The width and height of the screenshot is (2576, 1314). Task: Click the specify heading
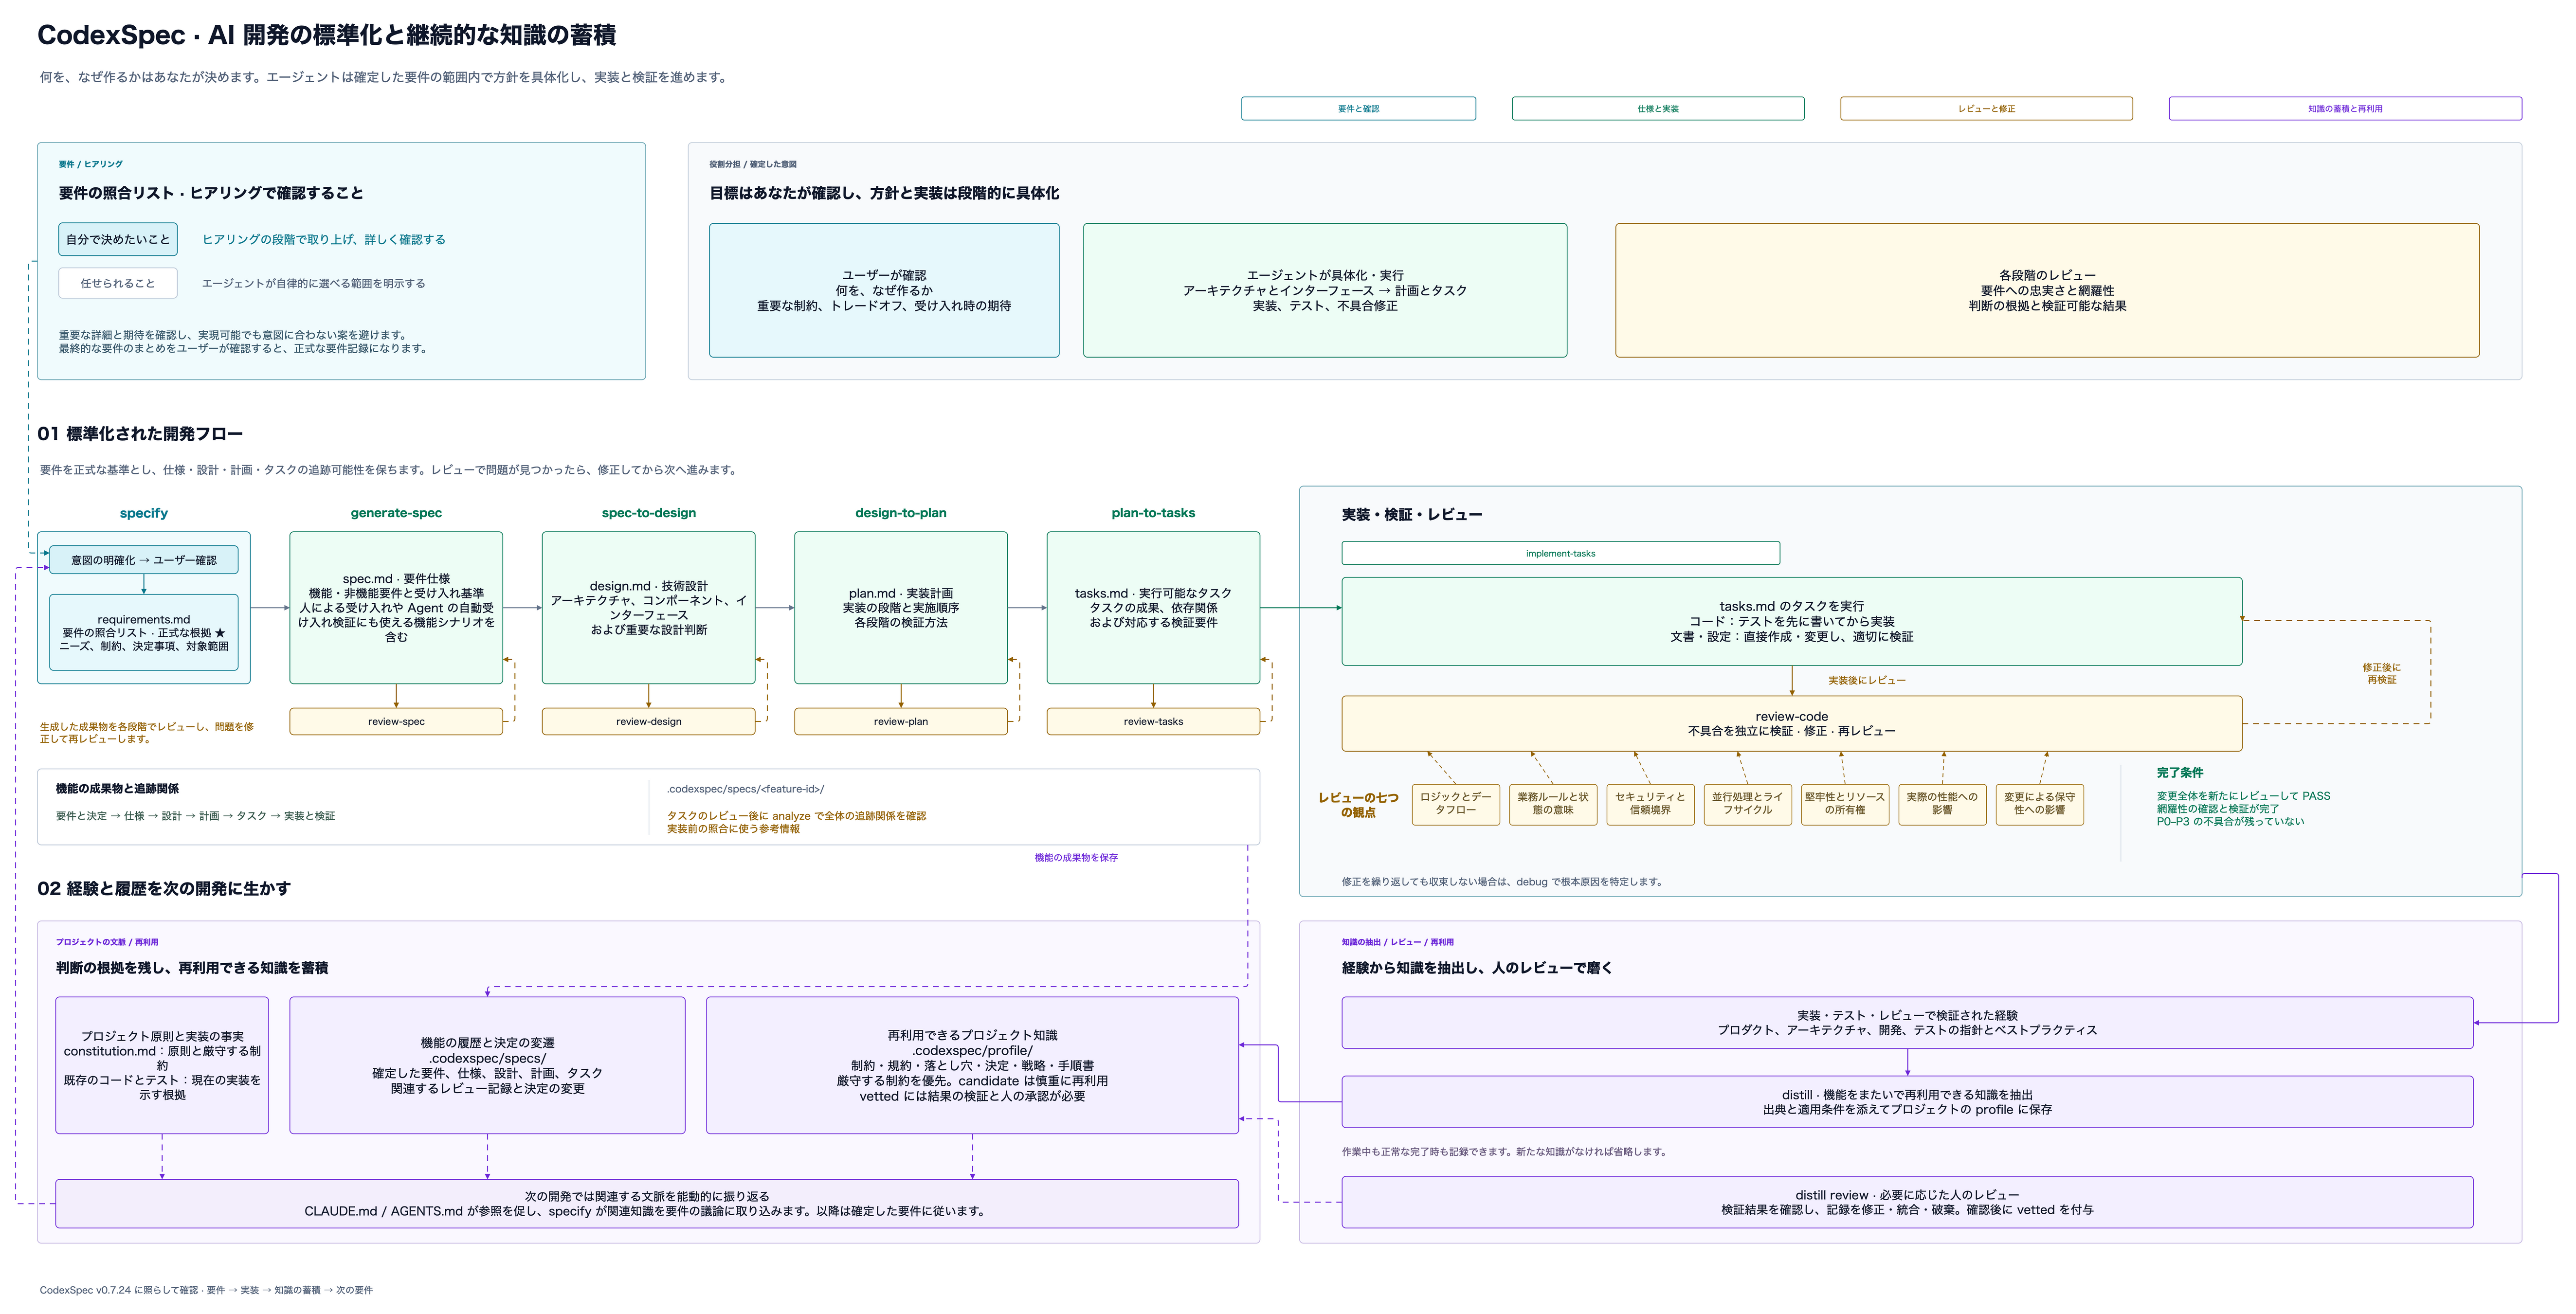click(x=144, y=513)
